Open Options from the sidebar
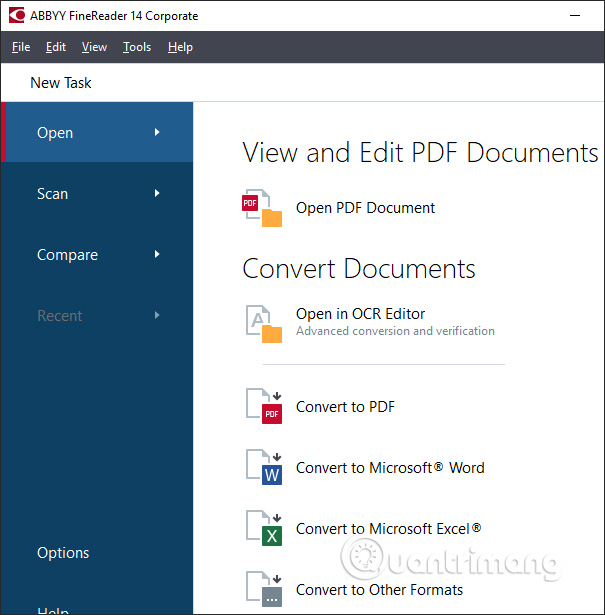 point(63,553)
